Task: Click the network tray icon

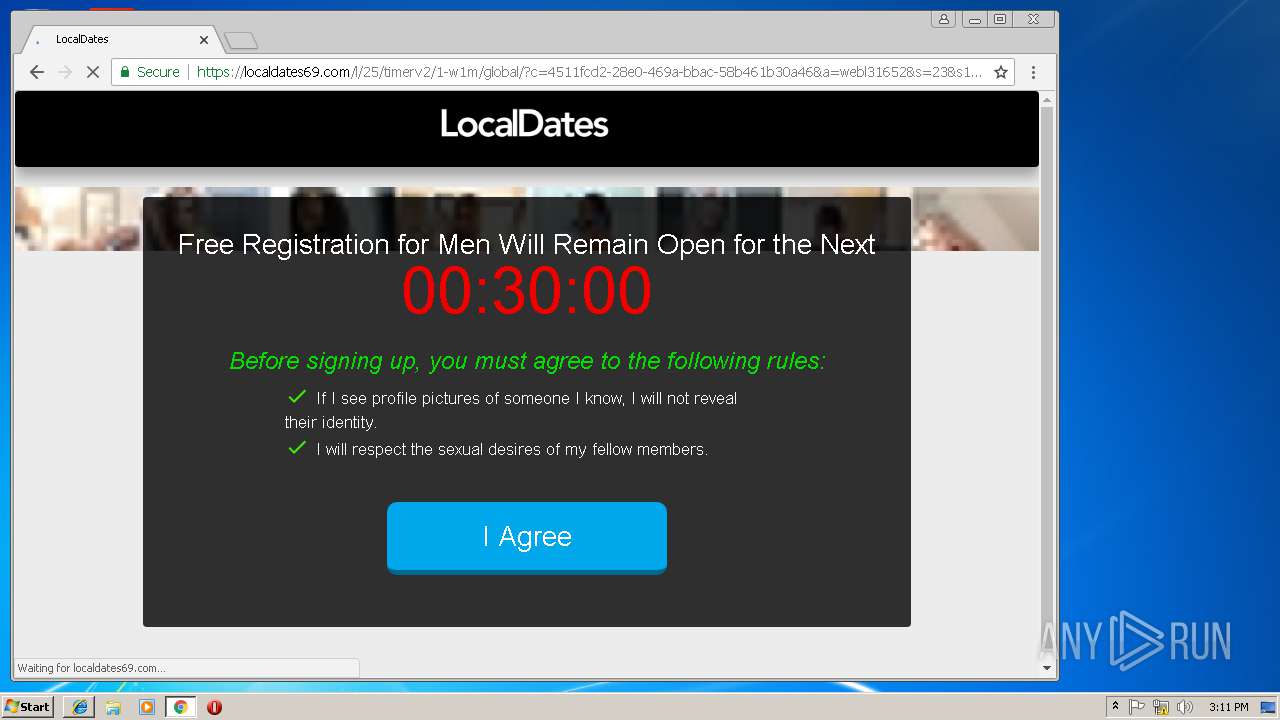Action: (1161, 707)
